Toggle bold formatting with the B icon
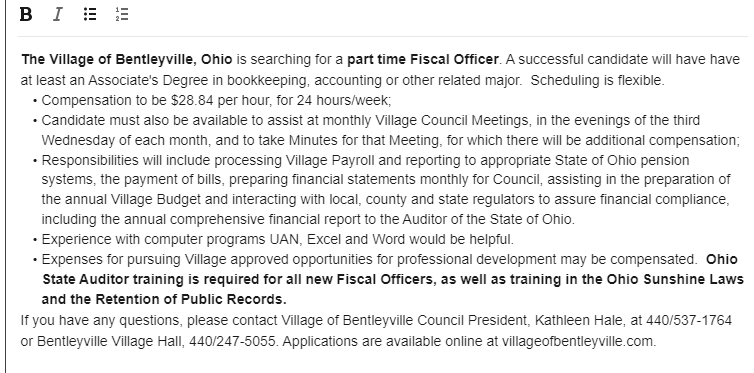 pos(26,14)
